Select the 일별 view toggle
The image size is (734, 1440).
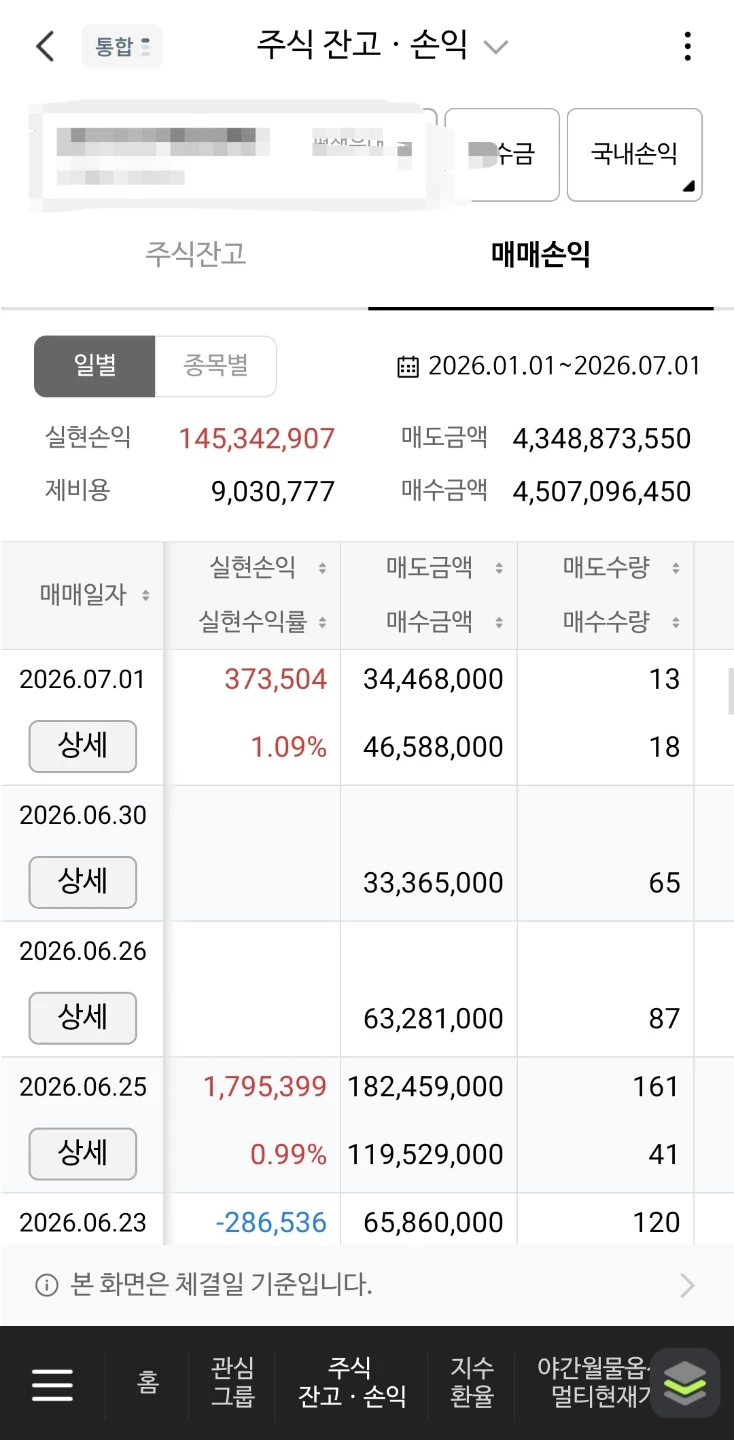pos(95,366)
